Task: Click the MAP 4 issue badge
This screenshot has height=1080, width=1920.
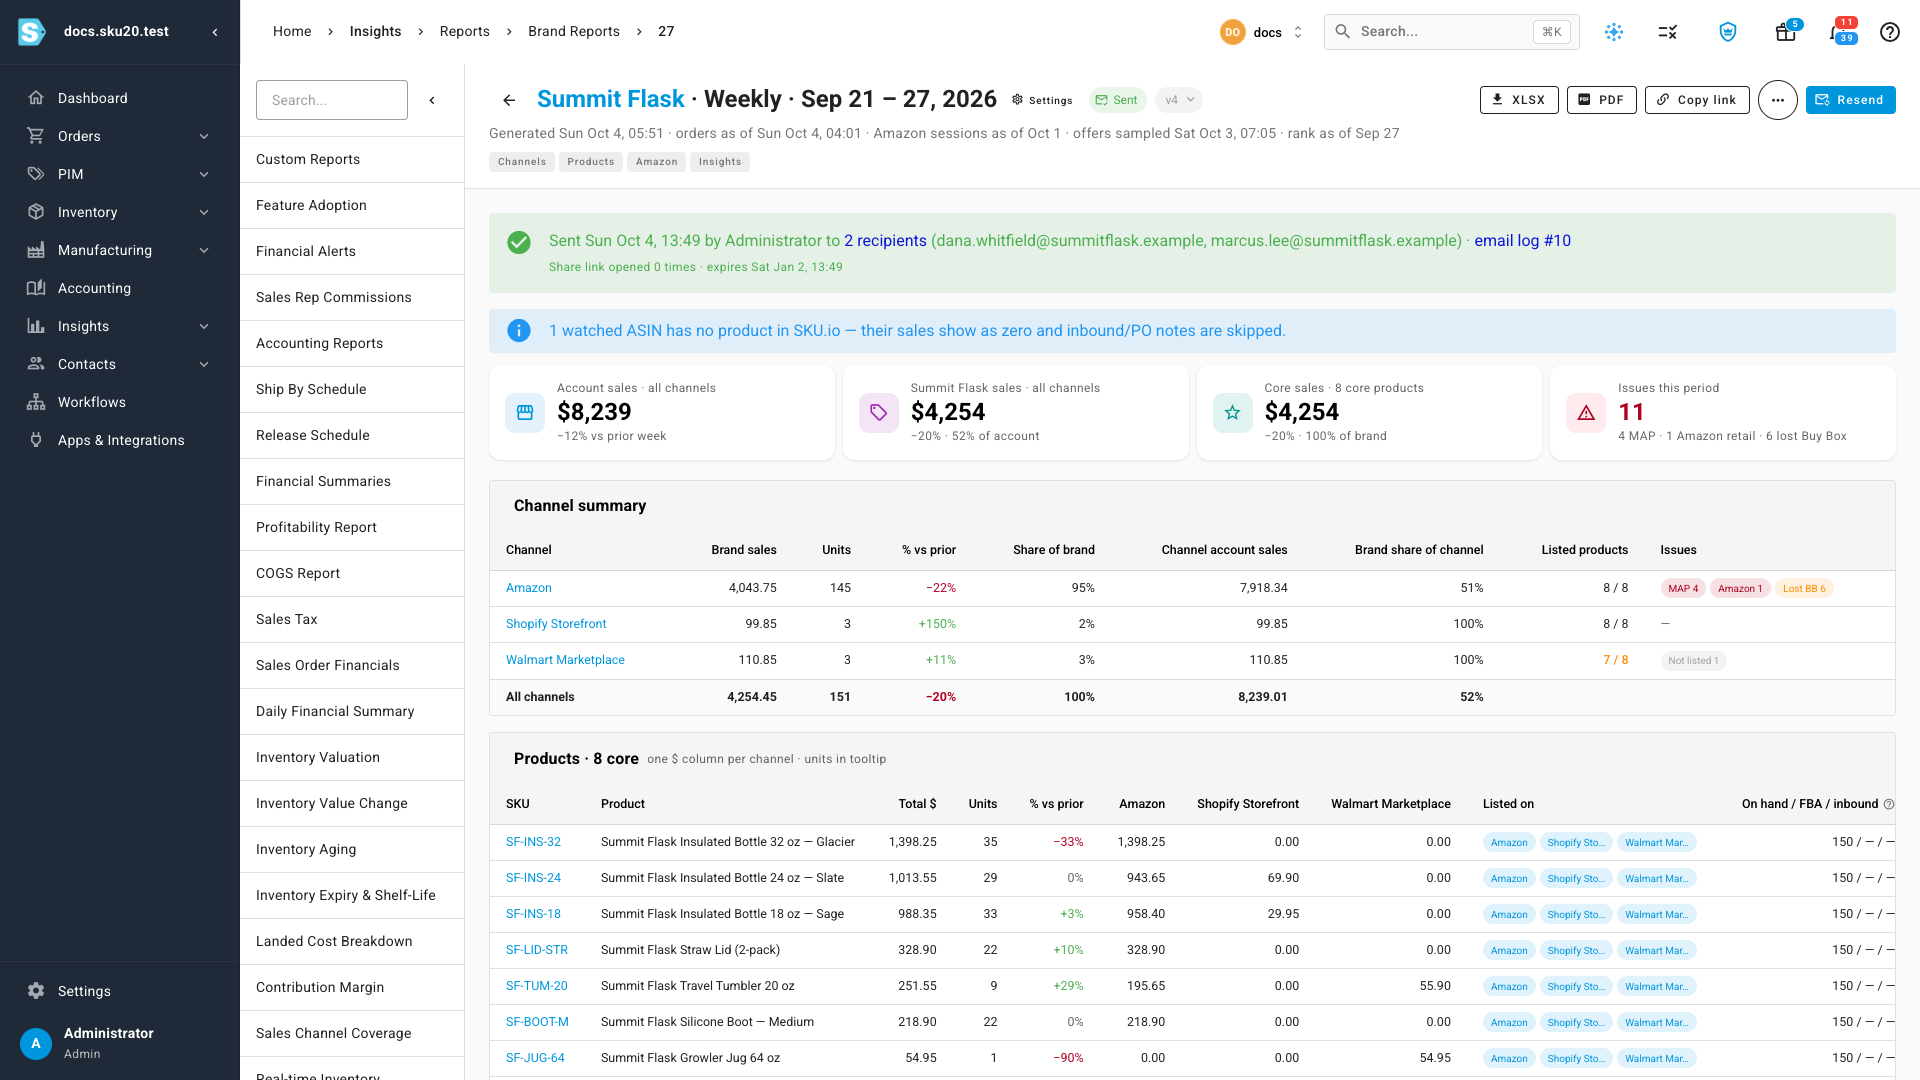Action: pyautogui.click(x=1683, y=589)
